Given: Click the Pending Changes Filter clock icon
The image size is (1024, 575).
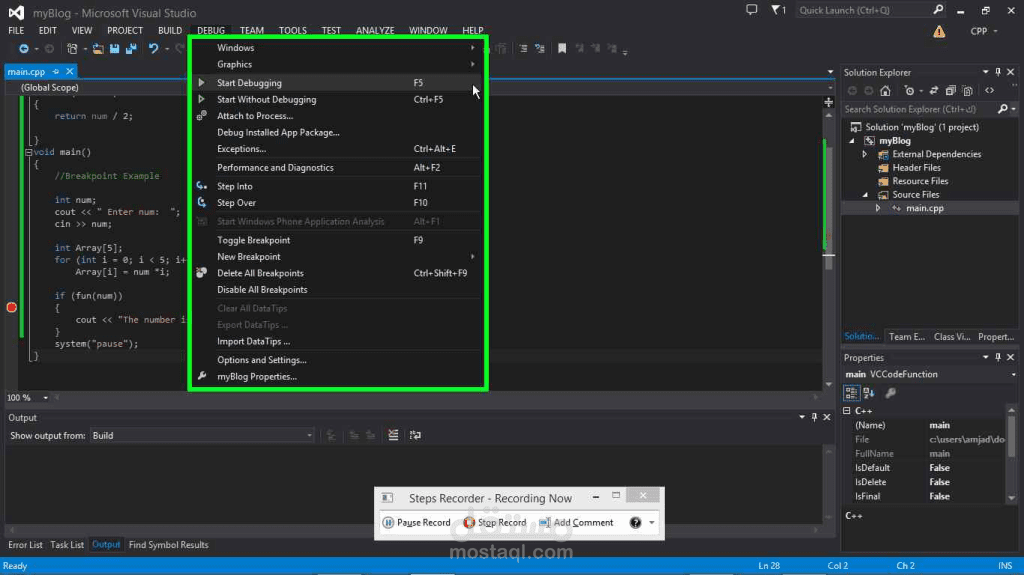Looking at the screenshot, I should (x=910, y=91).
